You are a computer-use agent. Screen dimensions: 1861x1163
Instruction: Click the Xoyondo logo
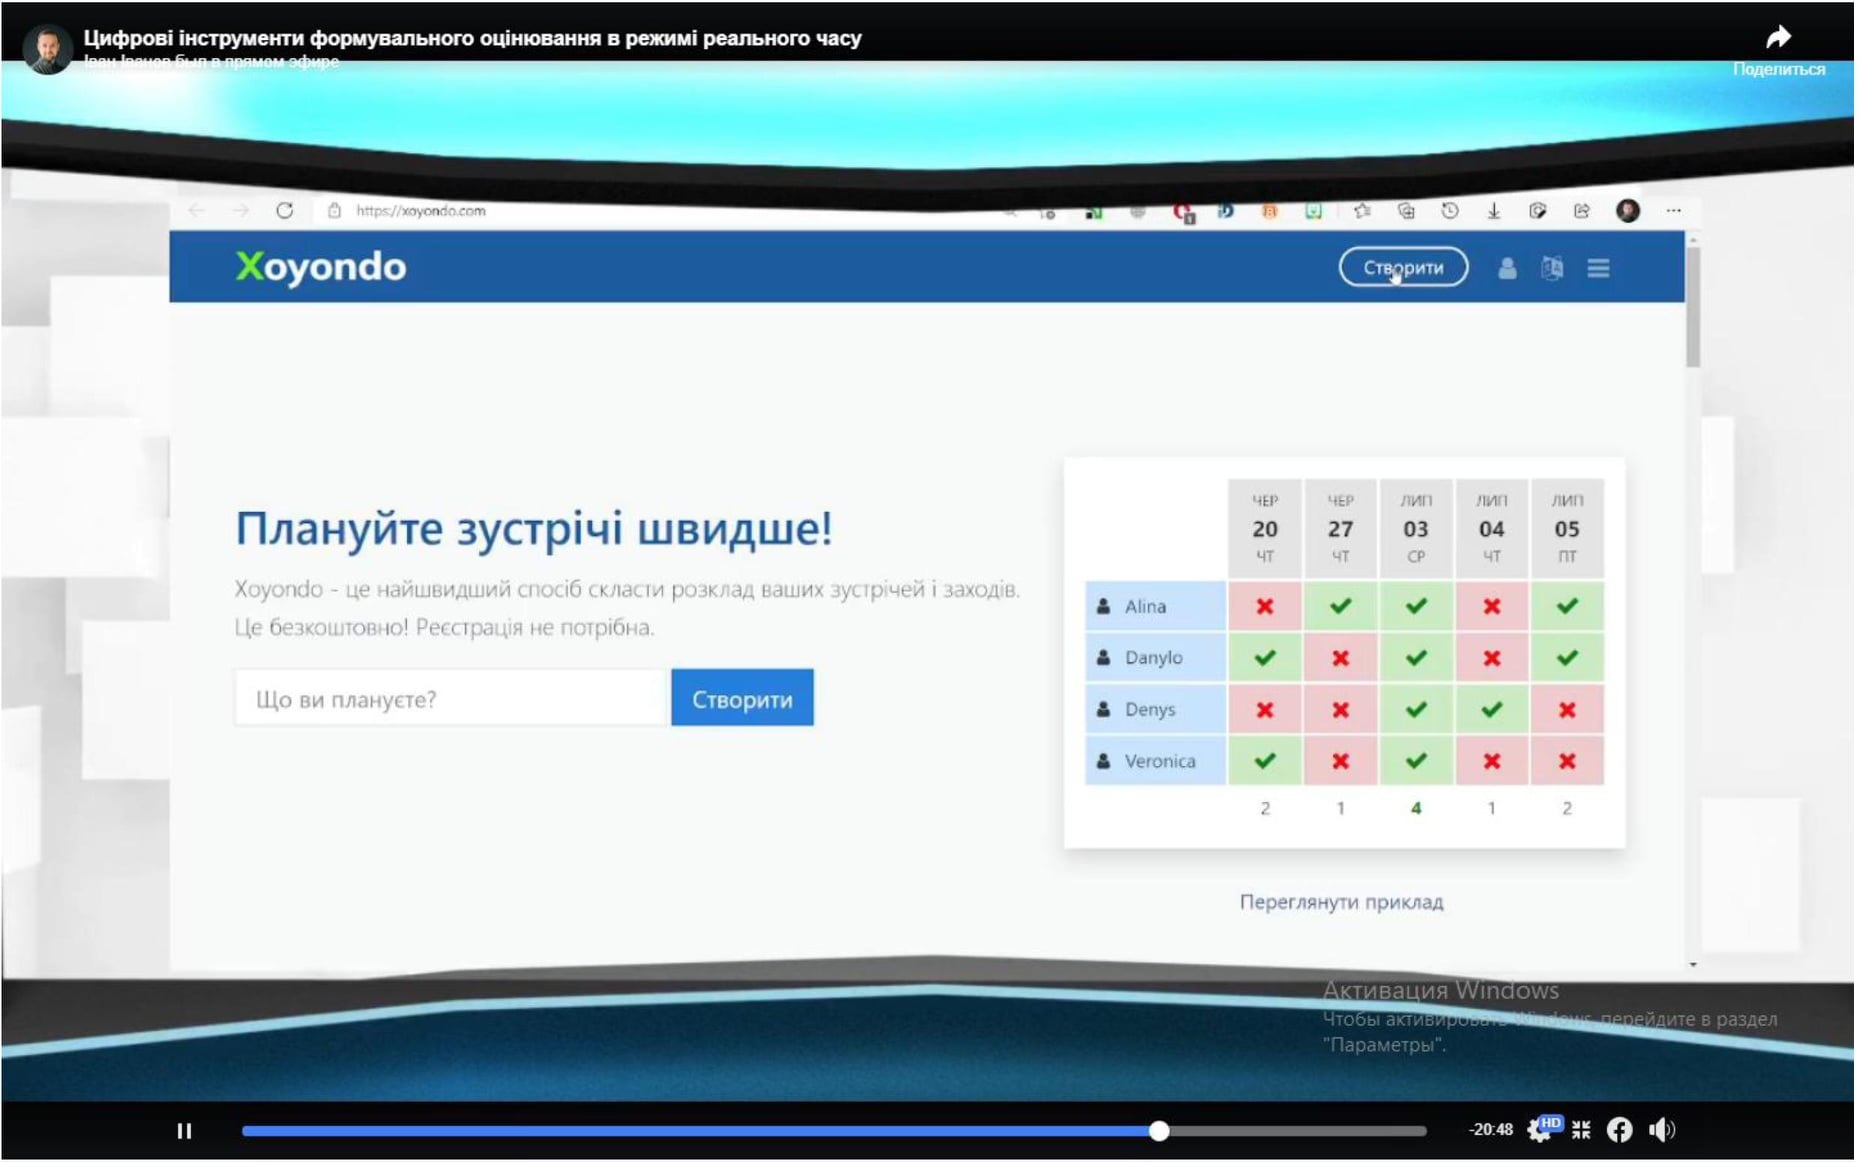tap(321, 267)
